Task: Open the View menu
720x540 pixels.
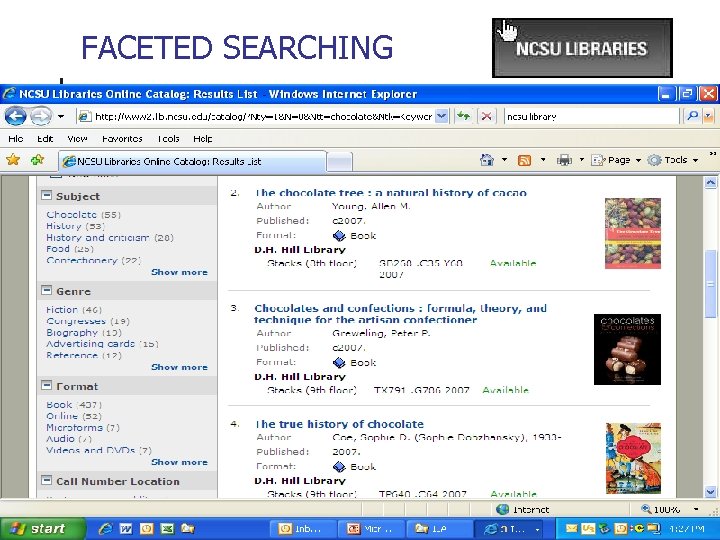Action: (x=77, y=139)
